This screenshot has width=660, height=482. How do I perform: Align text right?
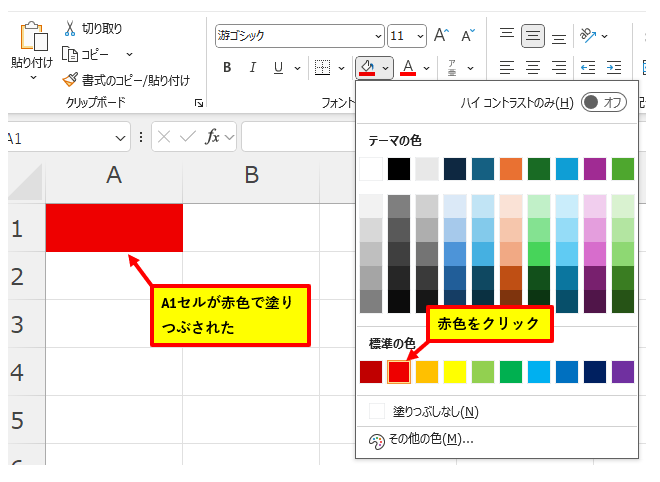(559, 67)
